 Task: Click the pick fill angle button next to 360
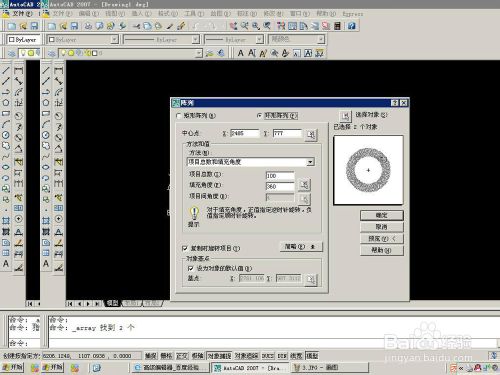coord(304,185)
